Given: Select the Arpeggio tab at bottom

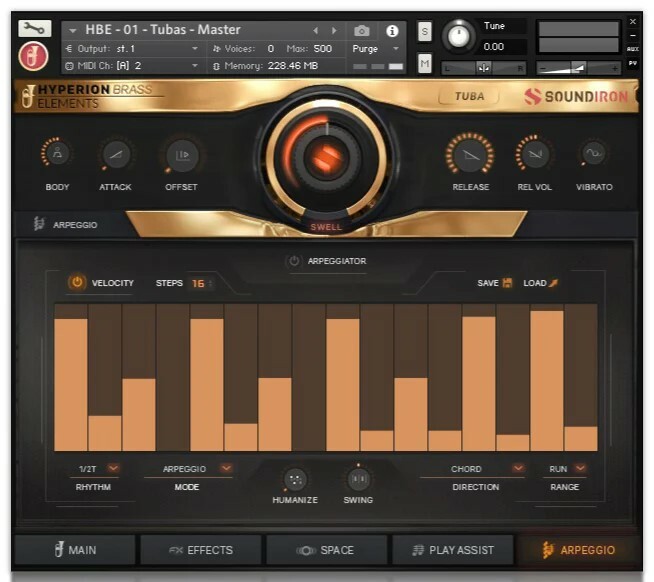Looking at the screenshot, I should [x=579, y=550].
